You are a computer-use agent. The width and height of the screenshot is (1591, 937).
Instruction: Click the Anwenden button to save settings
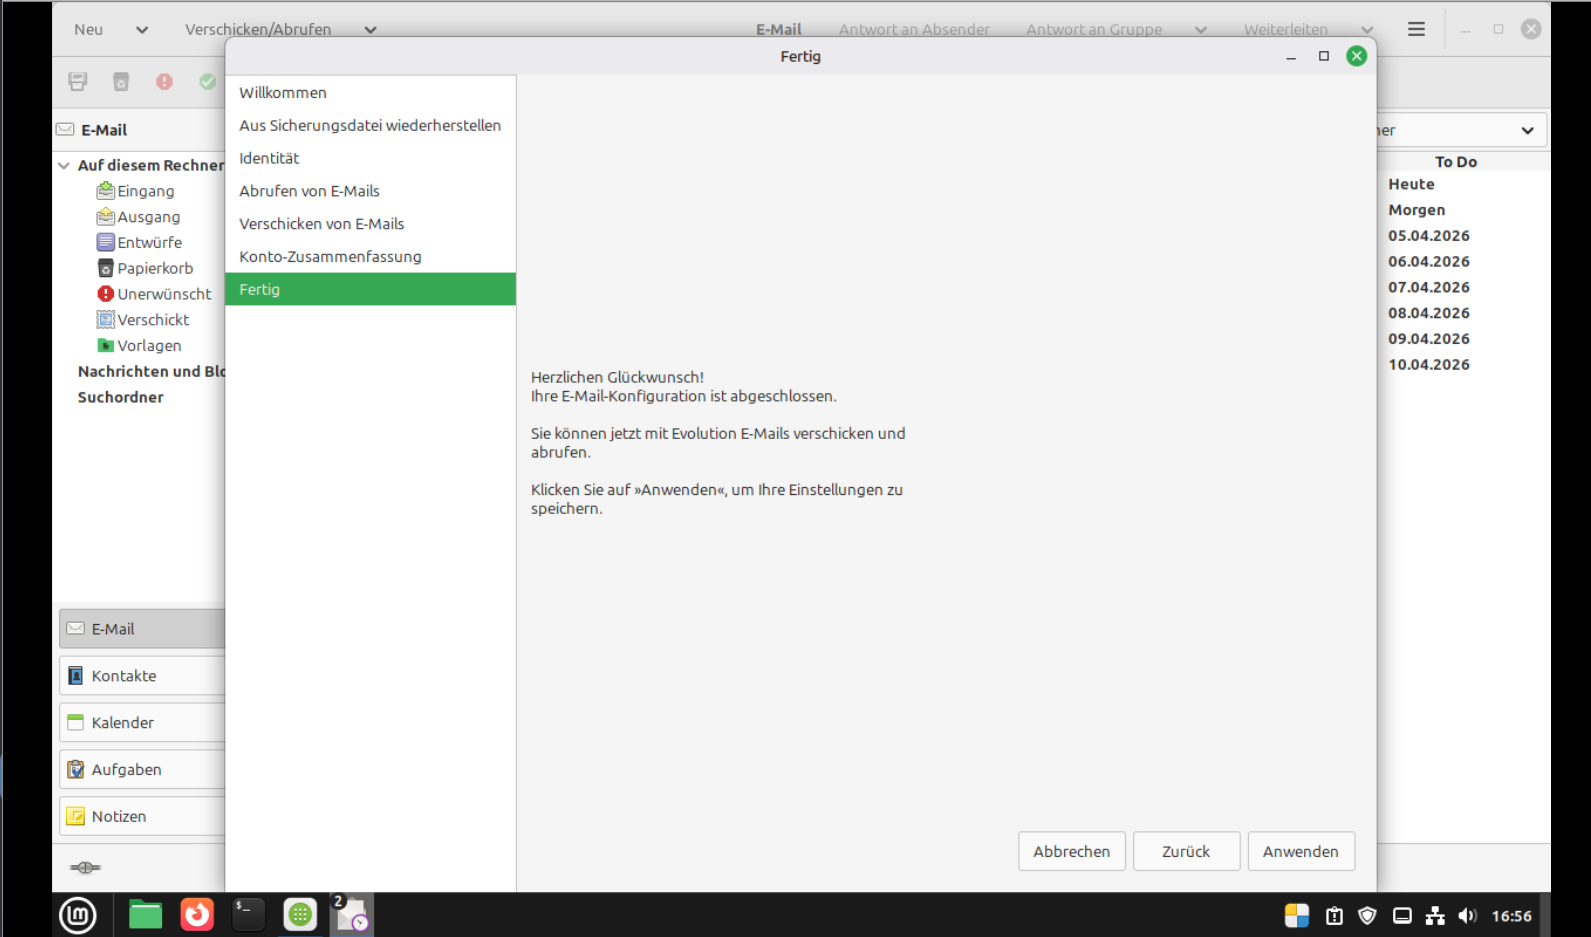click(1300, 851)
